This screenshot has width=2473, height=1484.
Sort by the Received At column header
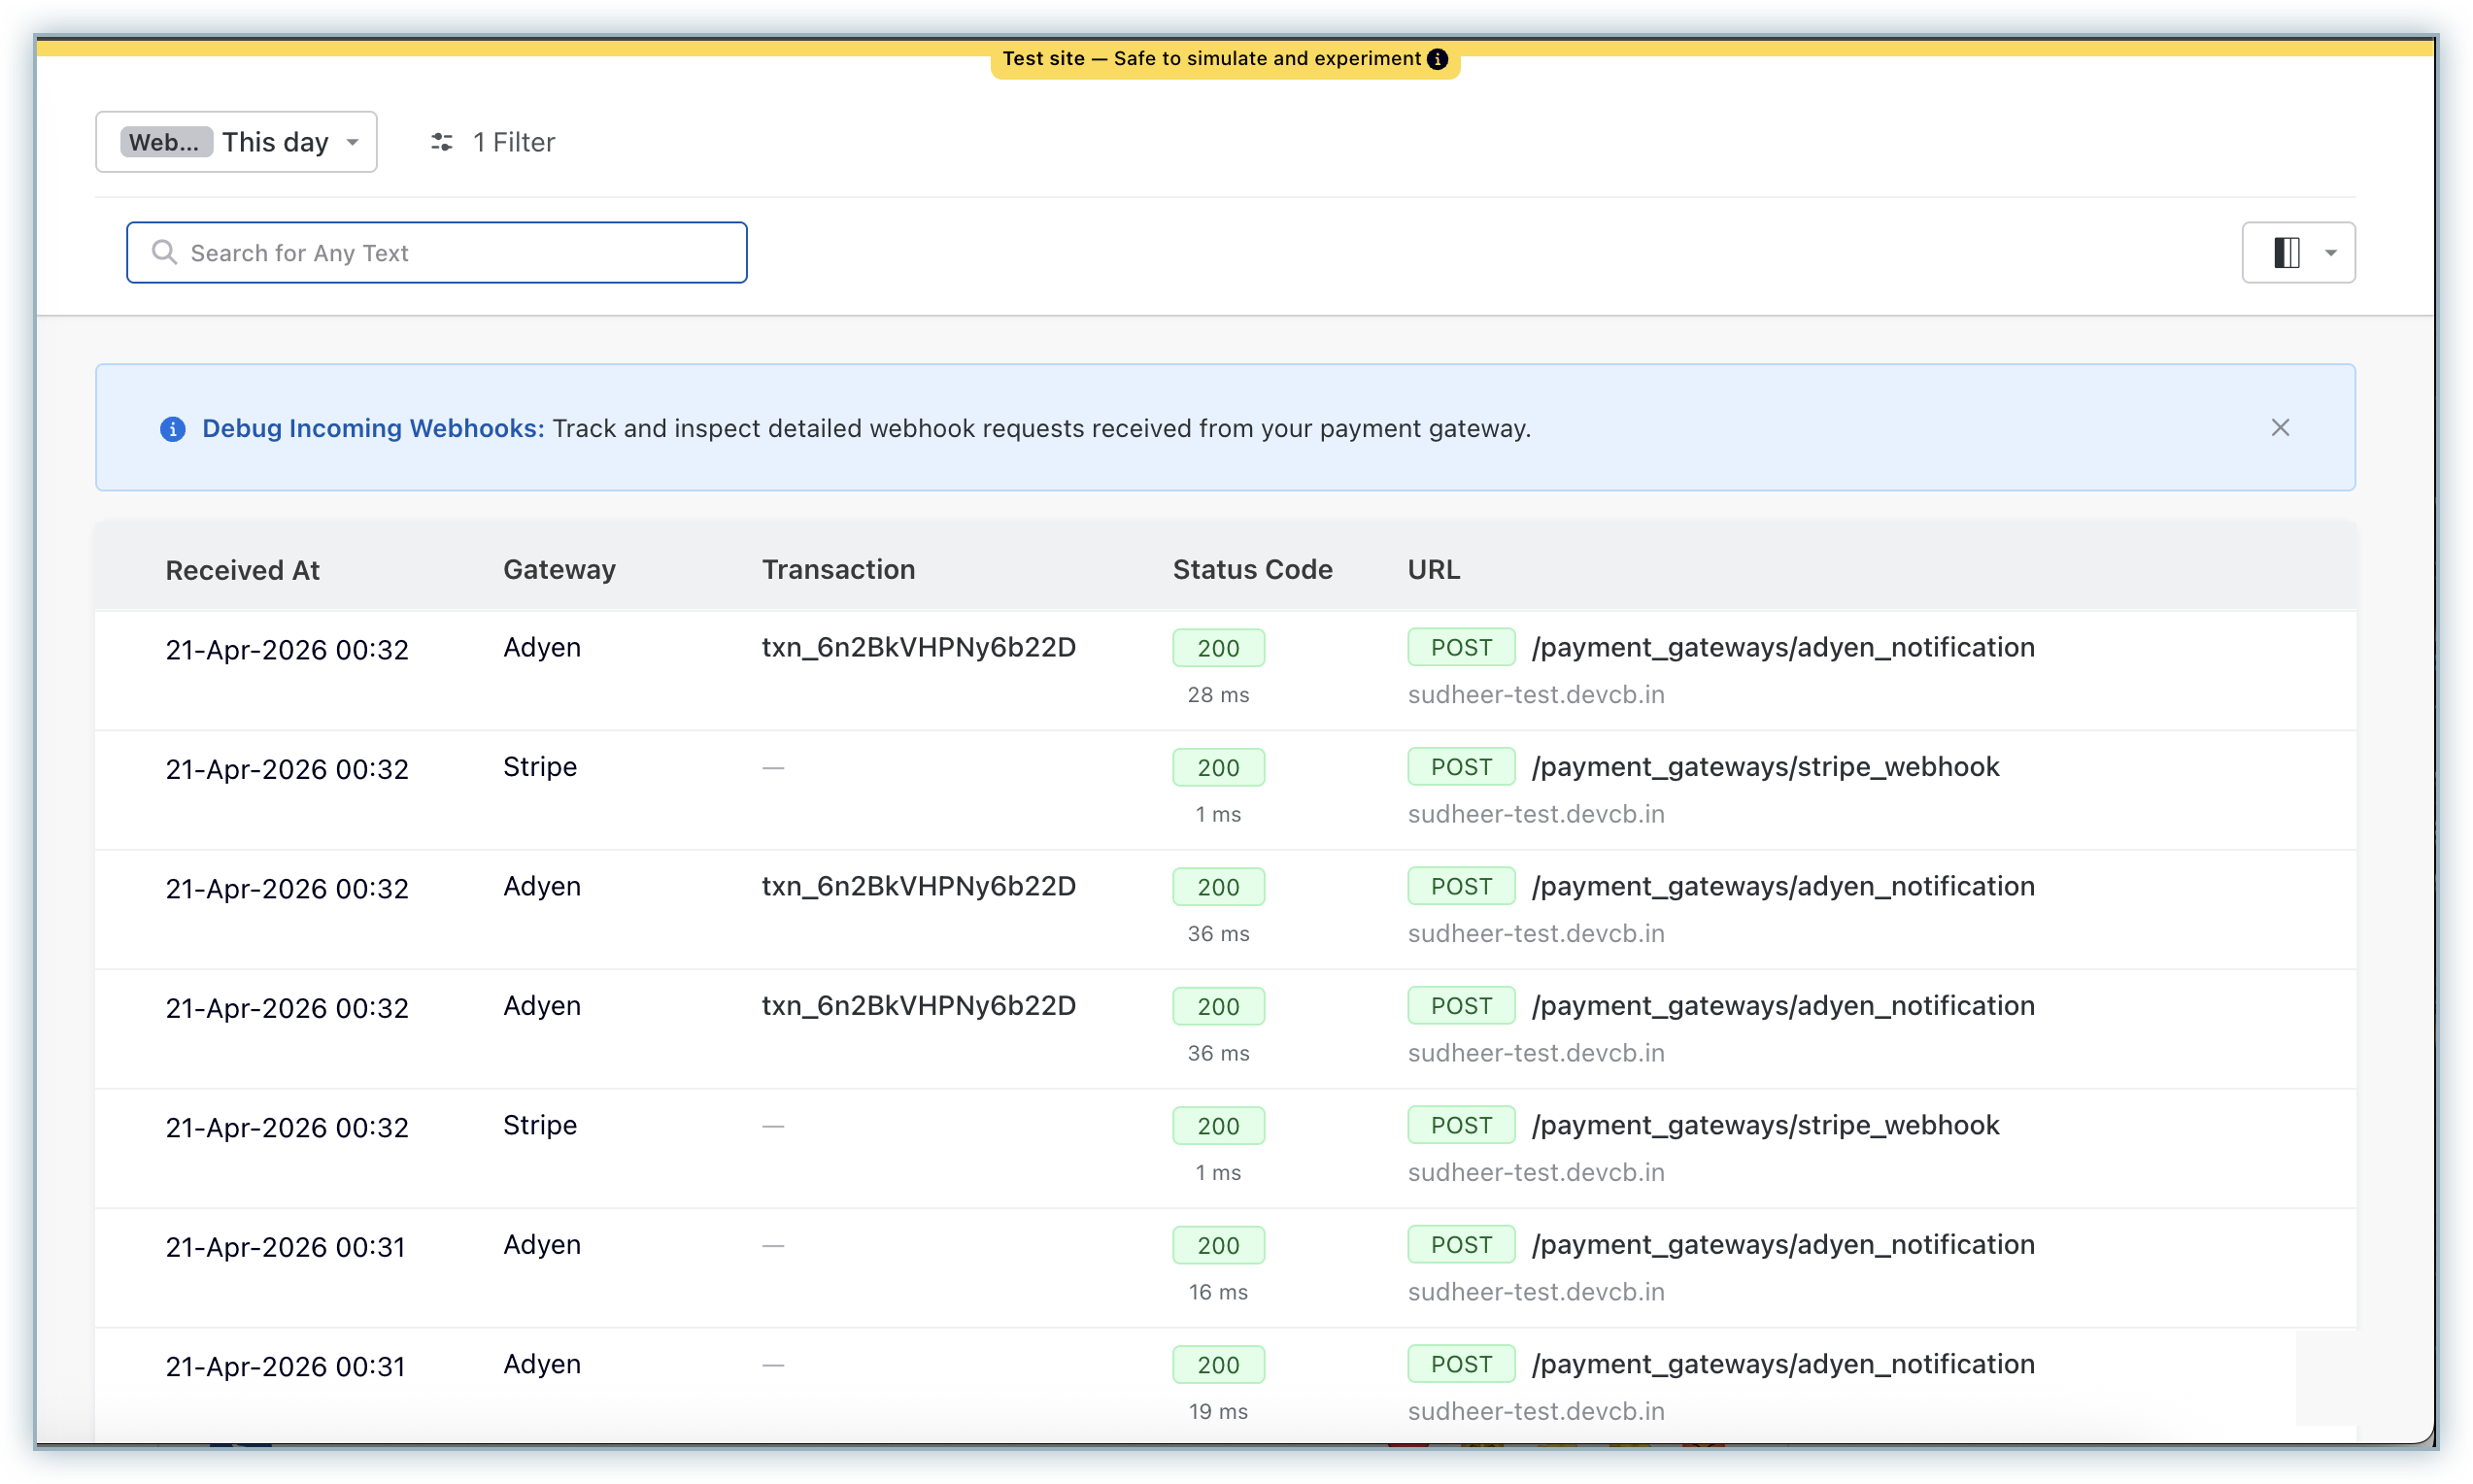(242, 569)
